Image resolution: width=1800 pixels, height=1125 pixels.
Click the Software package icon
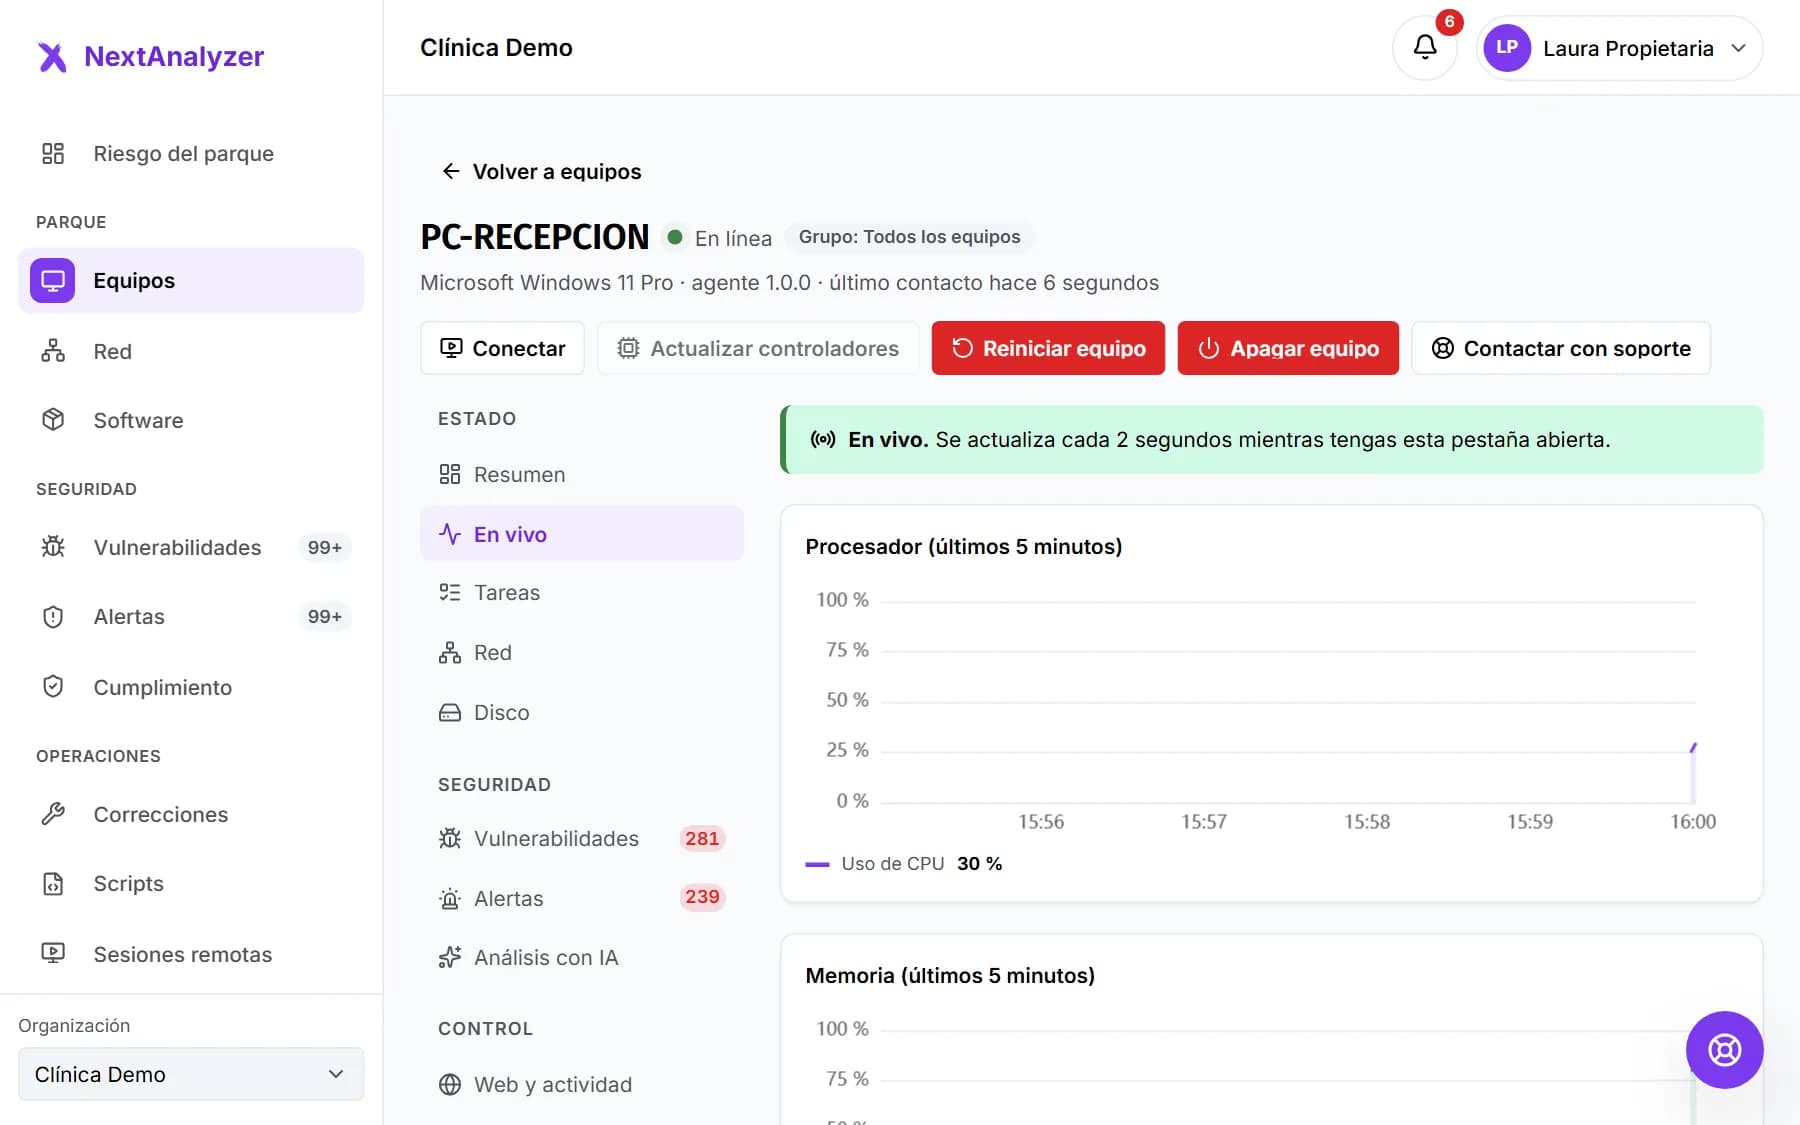(x=53, y=420)
